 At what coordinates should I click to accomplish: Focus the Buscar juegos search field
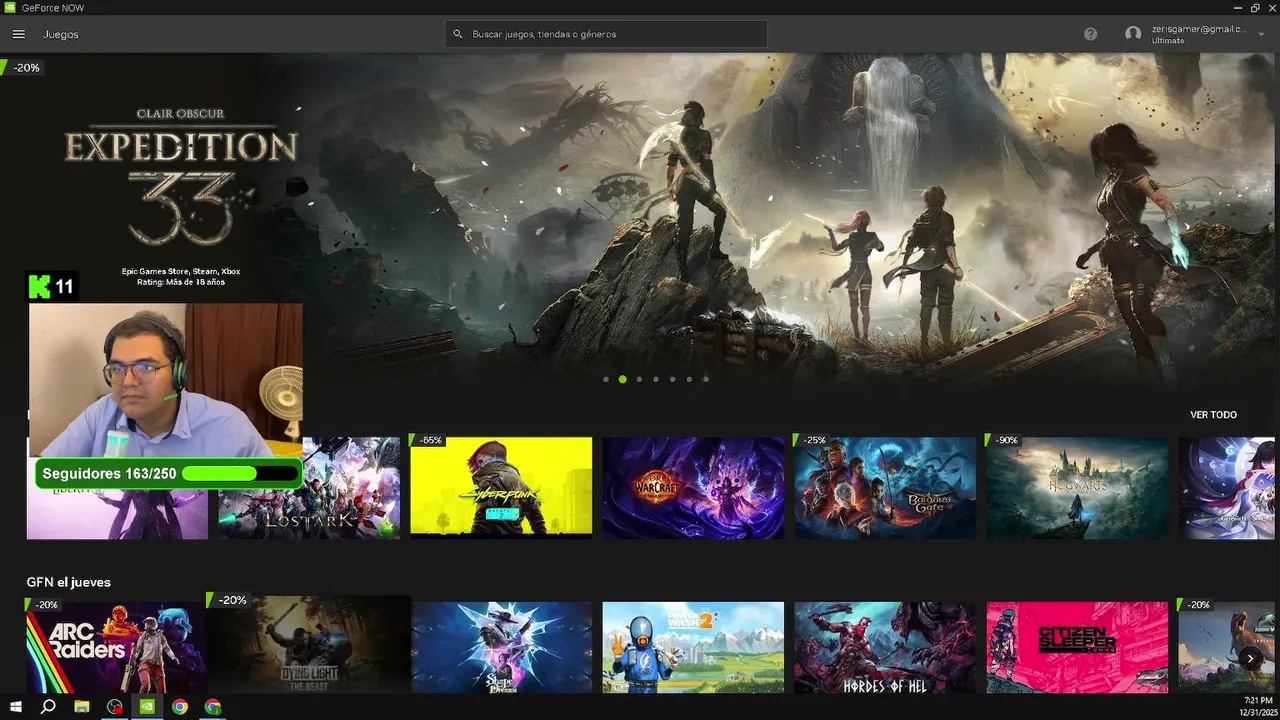click(x=606, y=34)
